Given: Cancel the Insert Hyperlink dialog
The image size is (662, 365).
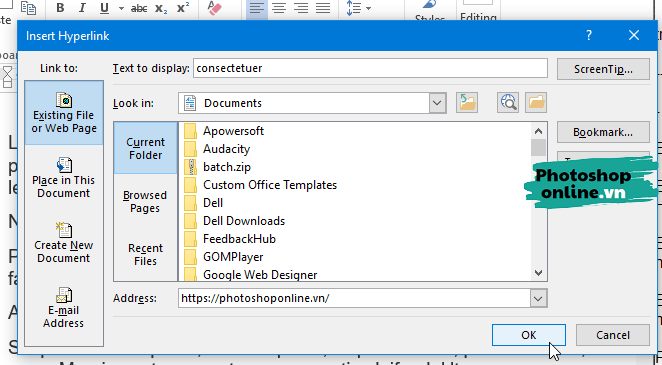Looking at the screenshot, I should (x=613, y=335).
